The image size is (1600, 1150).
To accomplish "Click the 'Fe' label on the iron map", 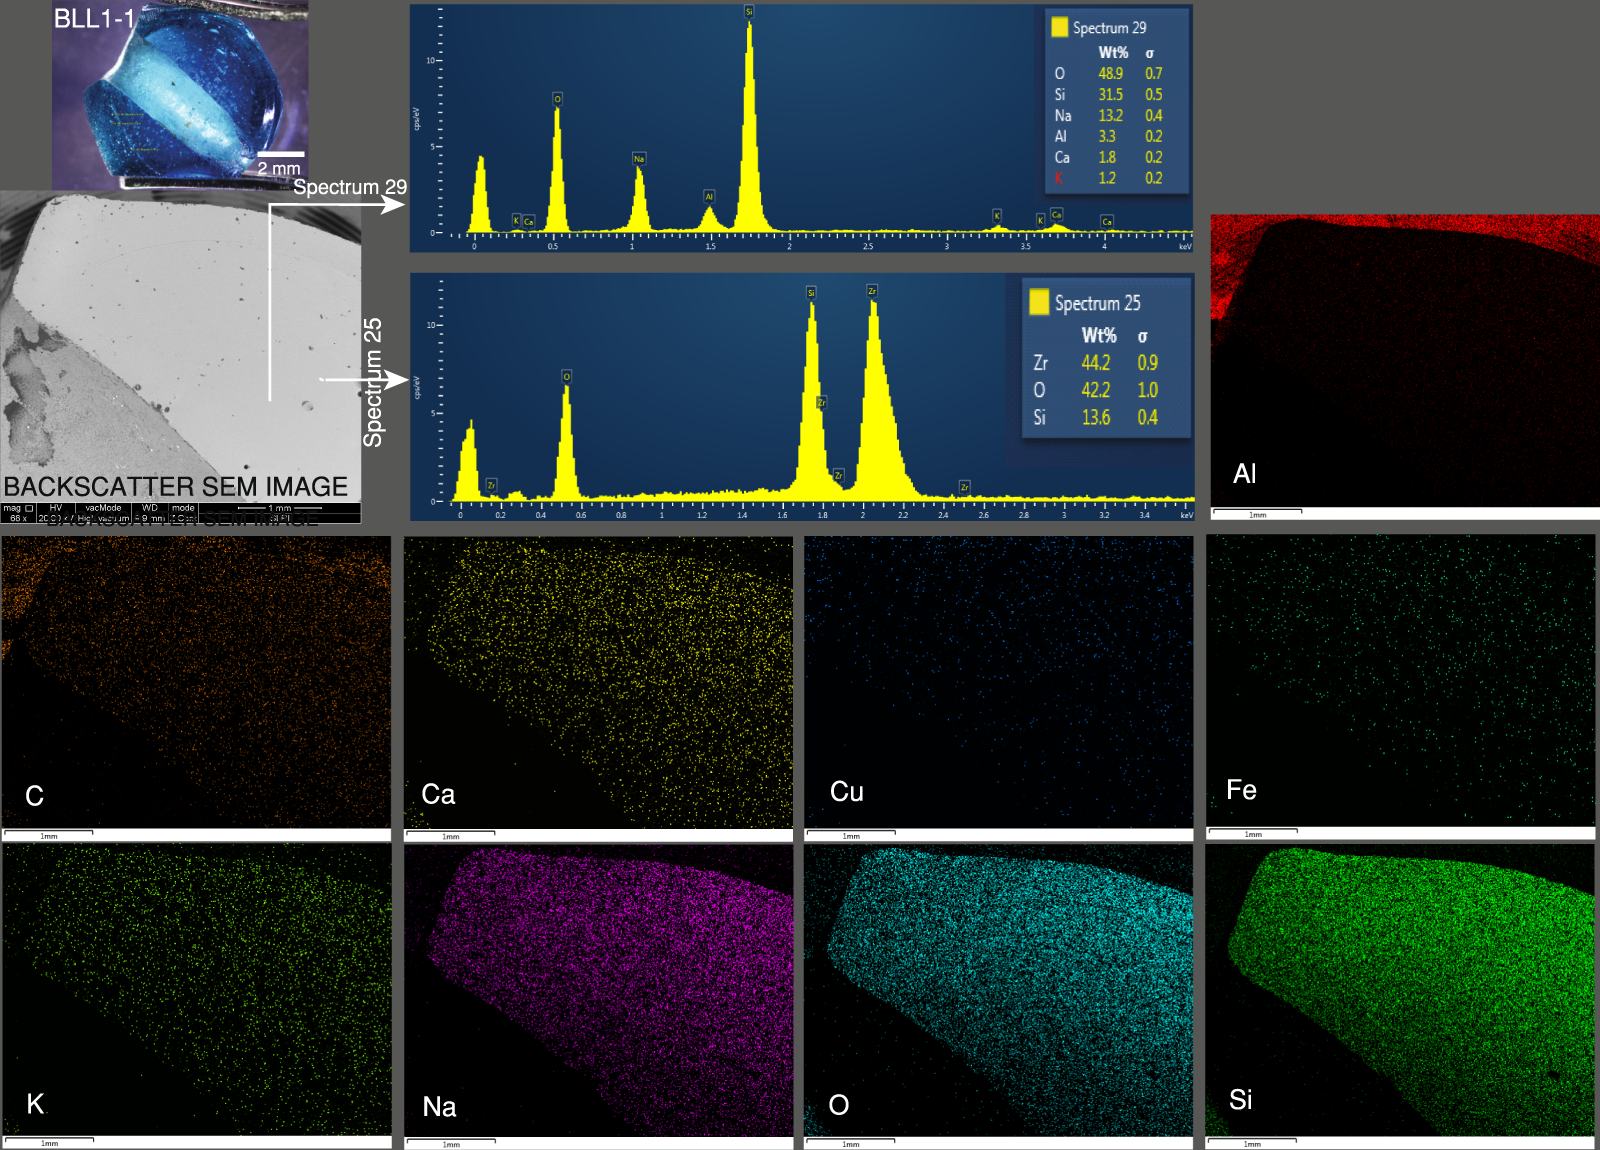I will pos(1241,790).
